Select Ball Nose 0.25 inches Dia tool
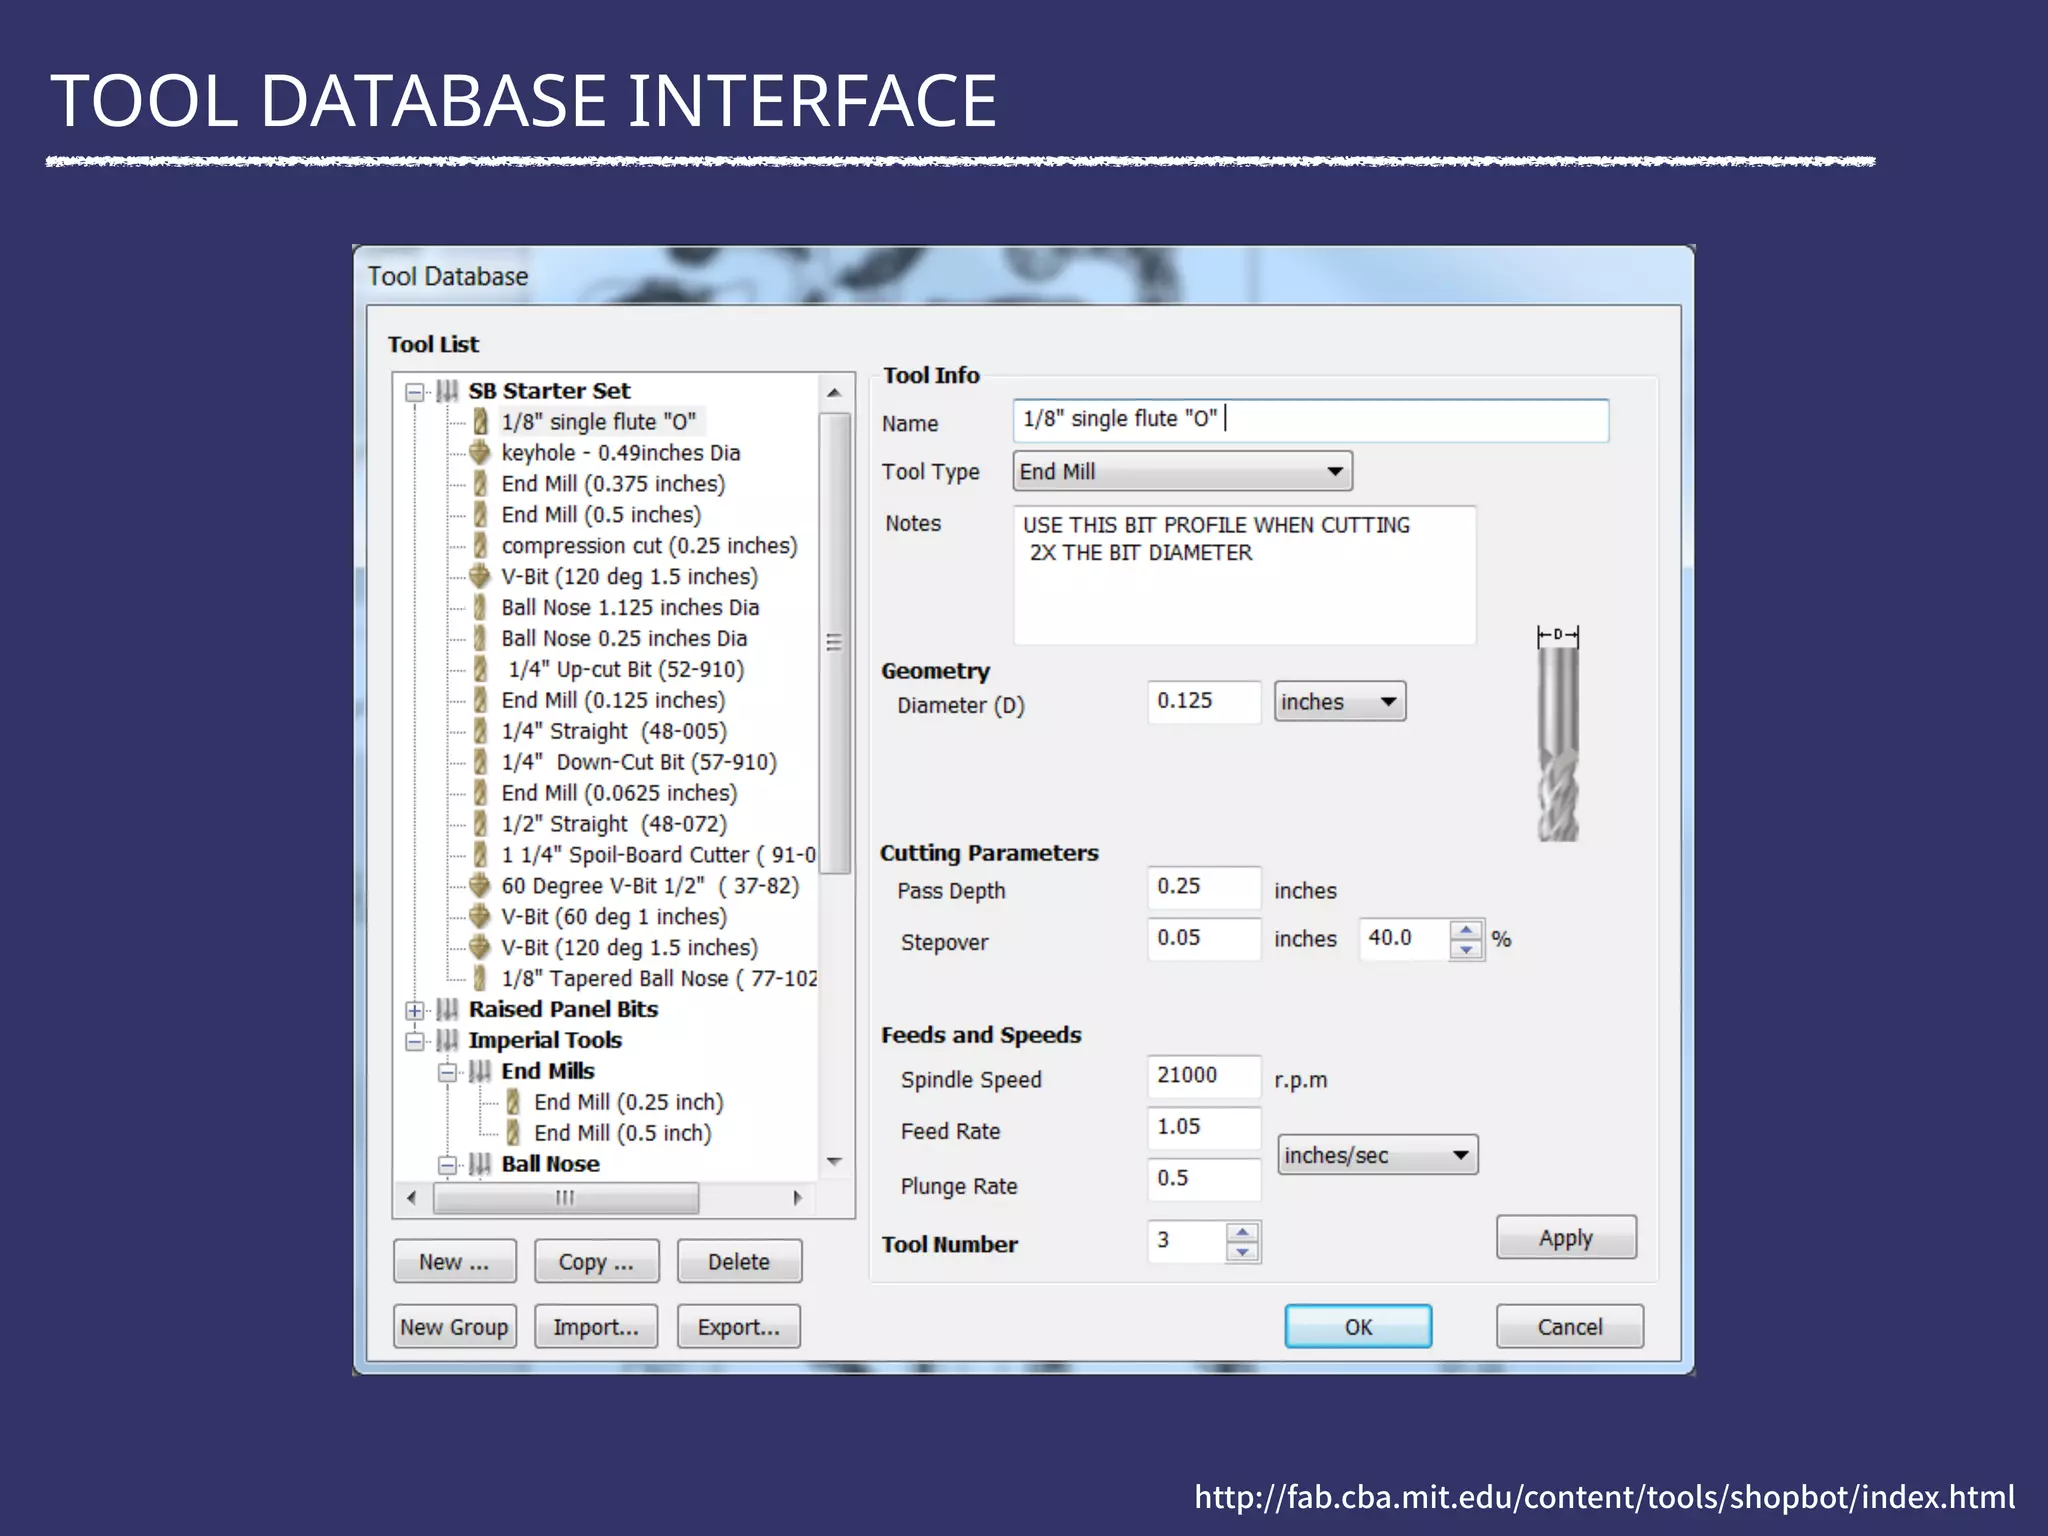This screenshot has height=1536, width=2048. [x=624, y=639]
